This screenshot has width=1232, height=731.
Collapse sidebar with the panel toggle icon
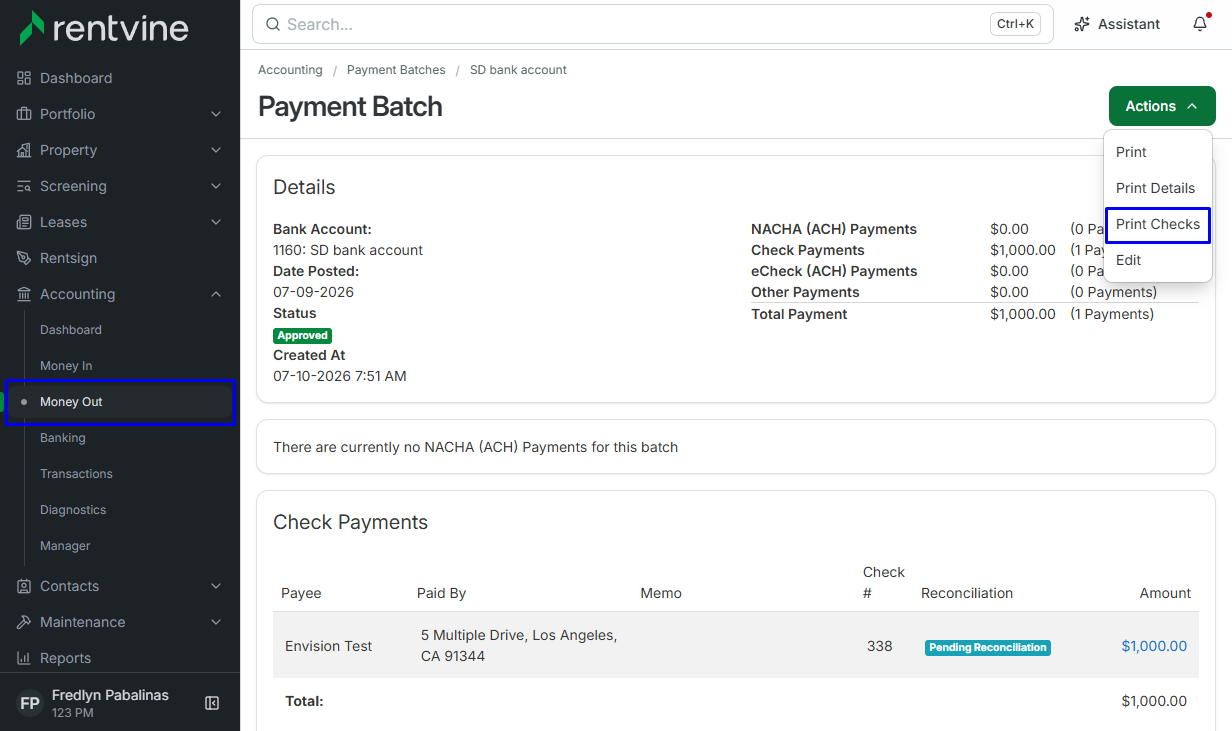coord(212,703)
